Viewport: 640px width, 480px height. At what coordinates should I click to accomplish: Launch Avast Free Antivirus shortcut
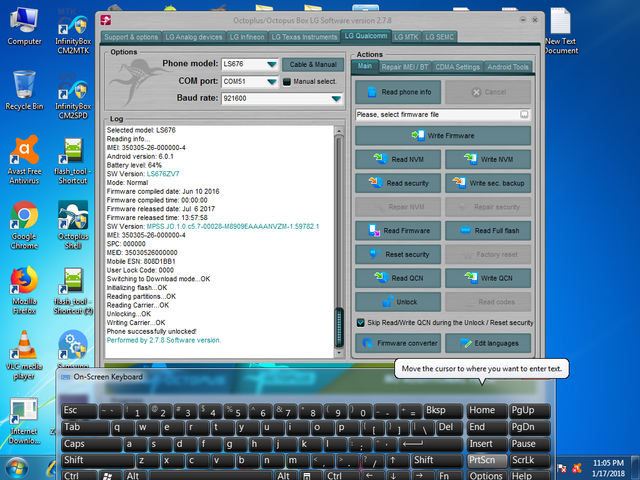pos(24,160)
